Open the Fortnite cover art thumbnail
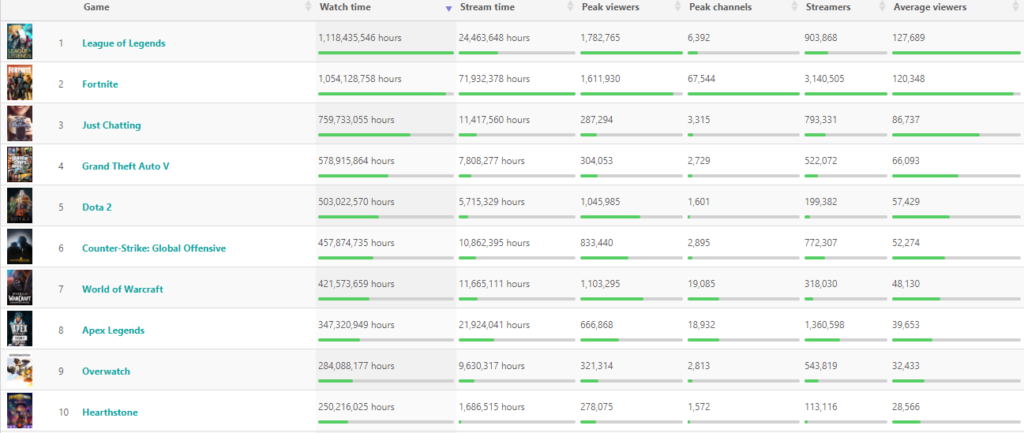The width and height of the screenshot is (1024, 433). 20,83
